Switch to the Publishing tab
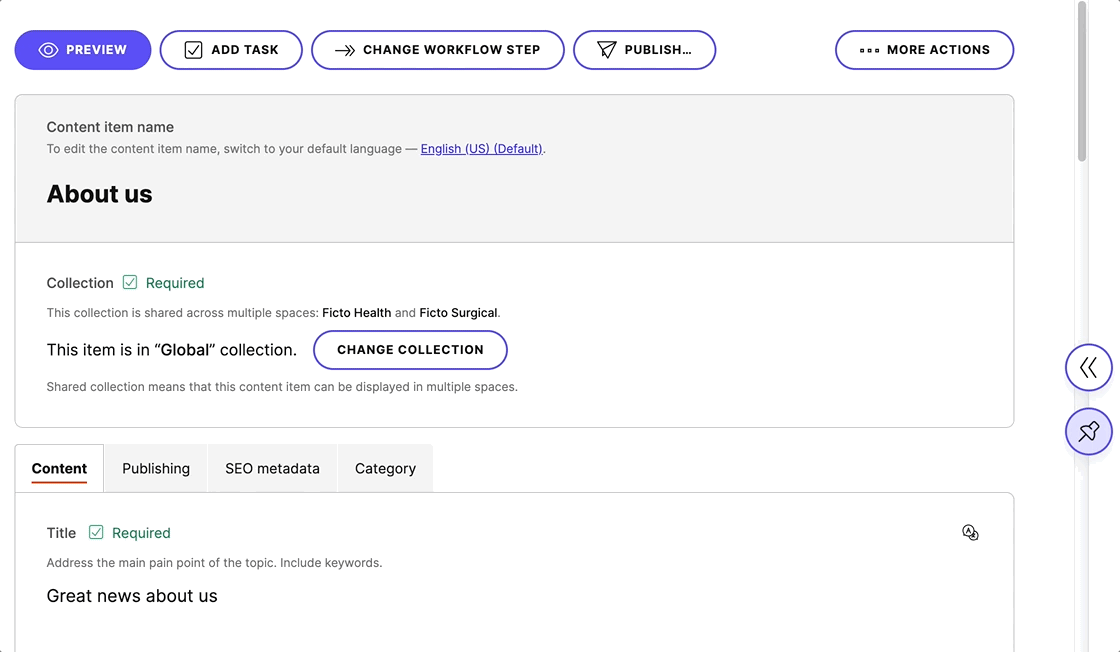Image resolution: width=1120 pixels, height=652 pixels. click(156, 468)
